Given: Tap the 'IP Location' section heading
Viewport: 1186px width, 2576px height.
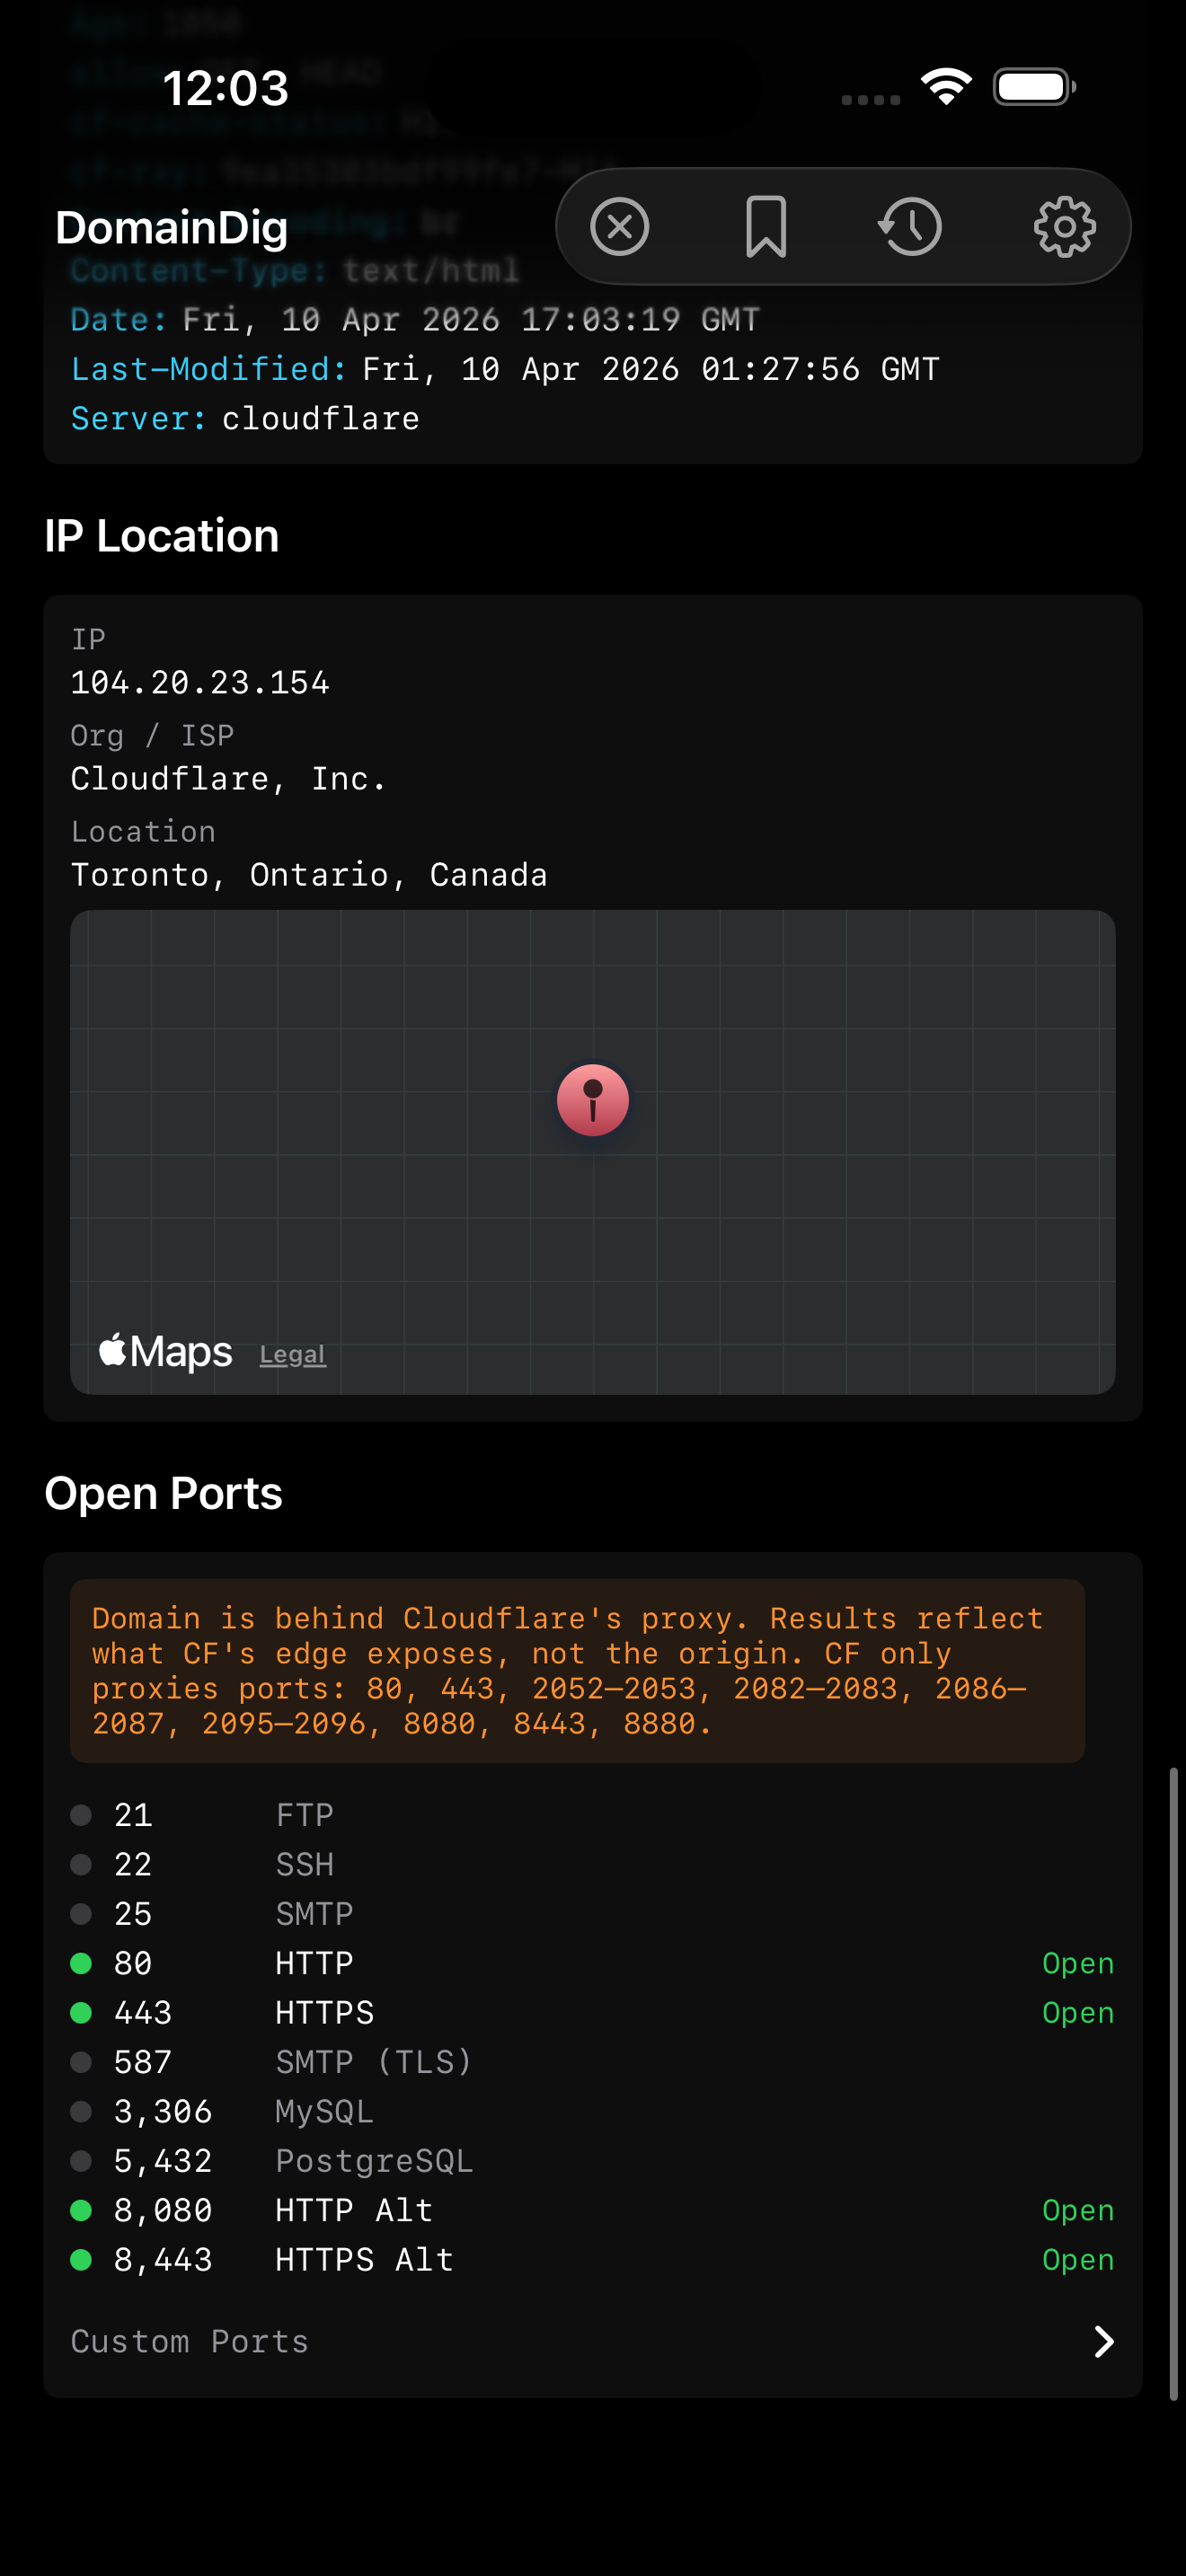Looking at the screenshot, I should 162,536.
